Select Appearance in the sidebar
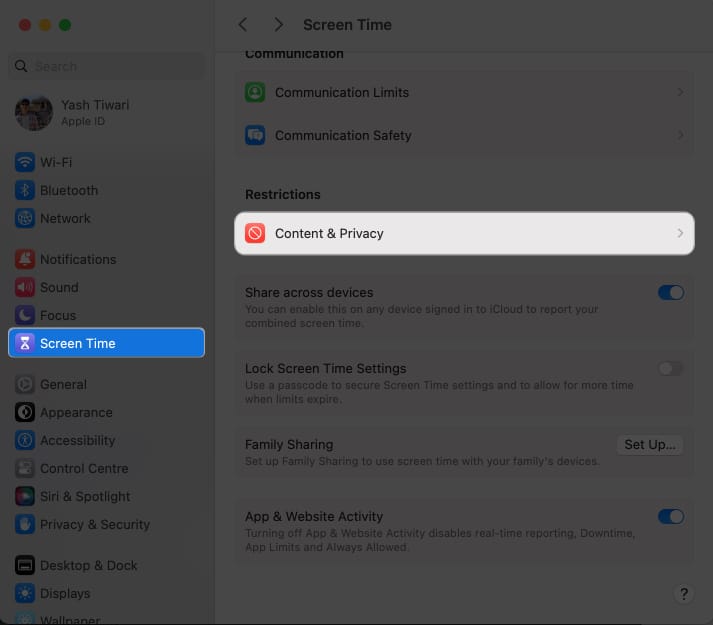Screen dimensions: 713x625 pos(106,412)
